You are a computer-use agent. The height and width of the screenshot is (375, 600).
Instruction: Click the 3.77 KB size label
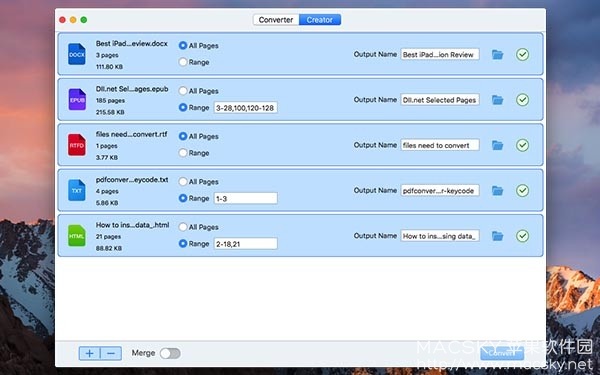coord(107,157)
